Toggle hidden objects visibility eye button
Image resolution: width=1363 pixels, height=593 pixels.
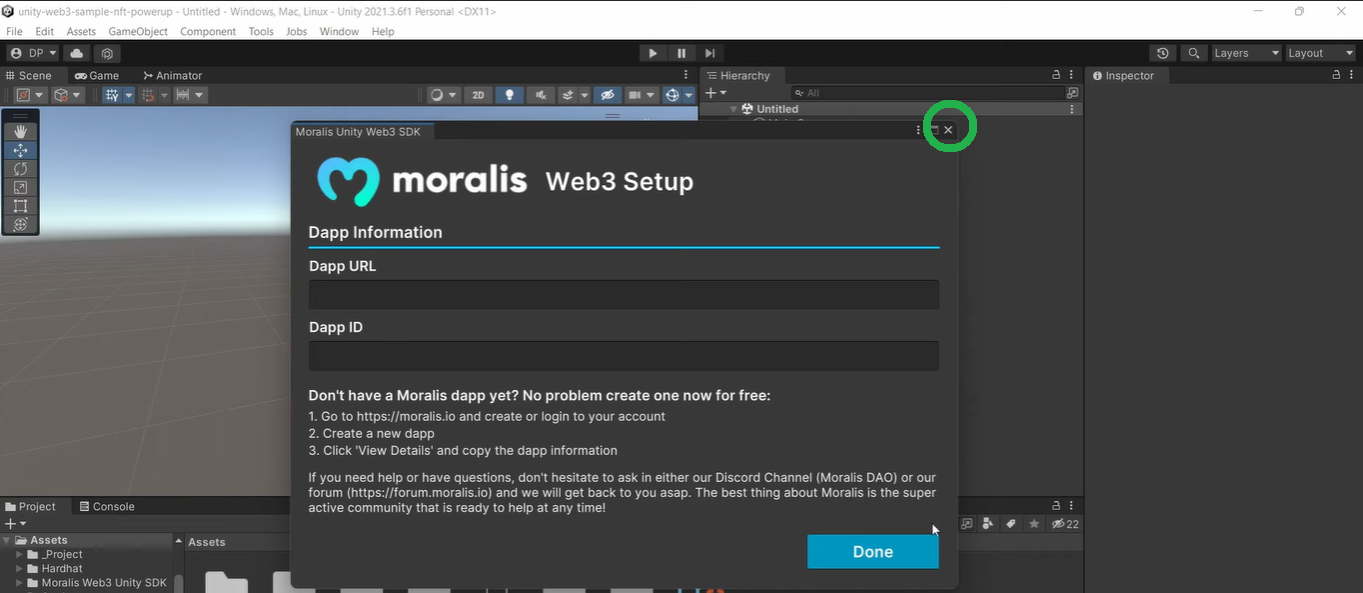click(606, 95)
